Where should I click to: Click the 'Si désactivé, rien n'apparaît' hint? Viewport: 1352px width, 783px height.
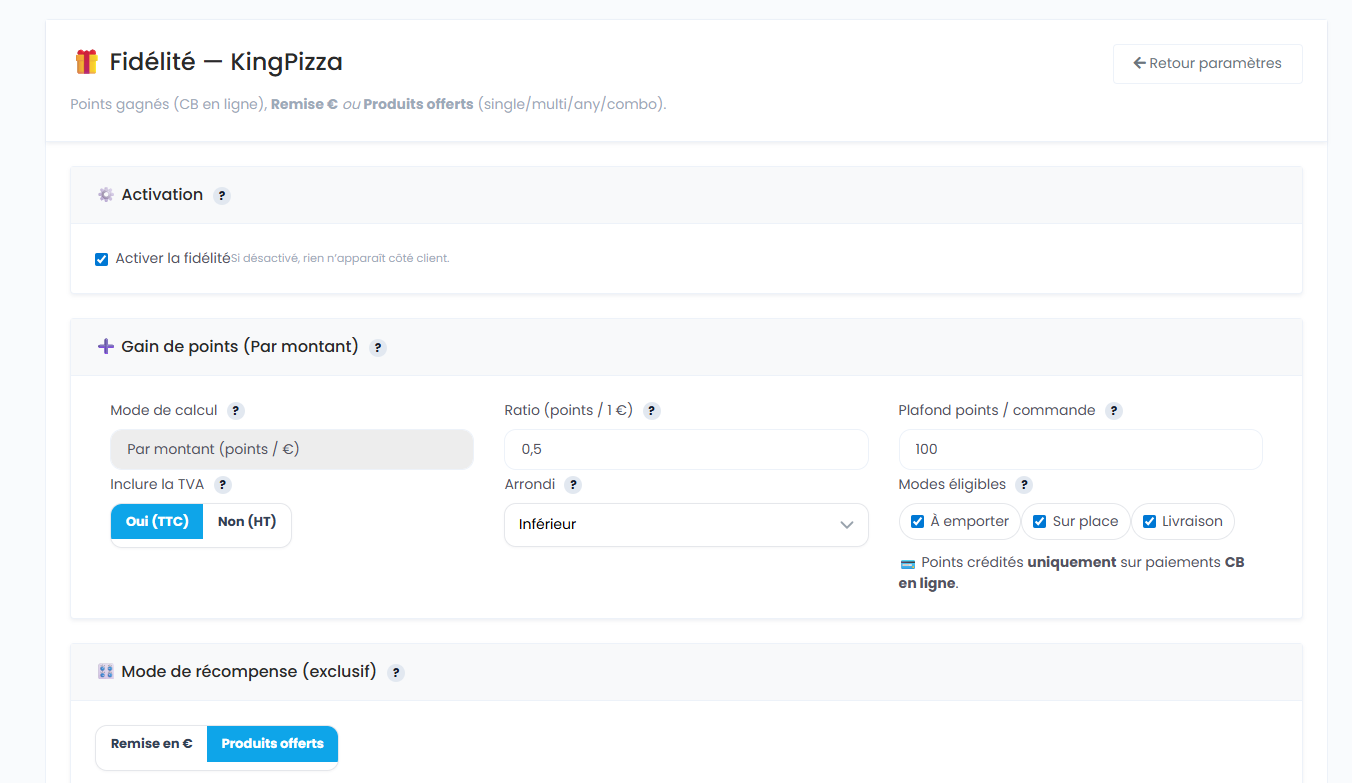coord(340,259)
